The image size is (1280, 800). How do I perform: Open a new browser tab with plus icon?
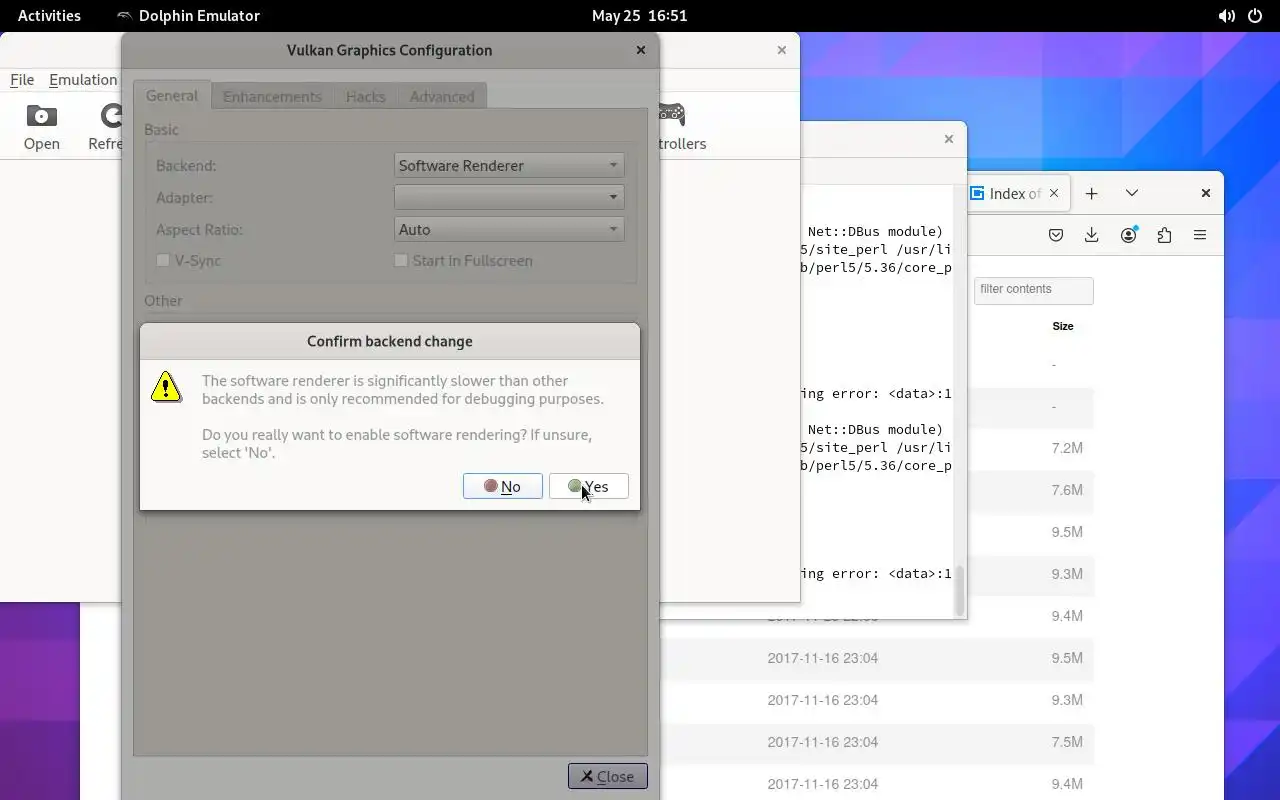point(1091,193)
